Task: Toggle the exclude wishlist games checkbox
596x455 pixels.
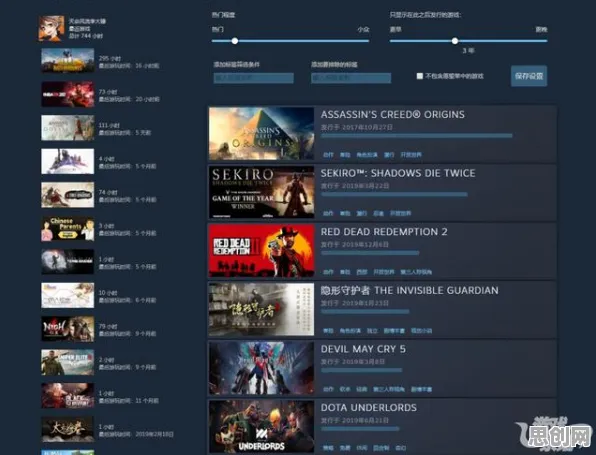Action: tap(420, 76)
